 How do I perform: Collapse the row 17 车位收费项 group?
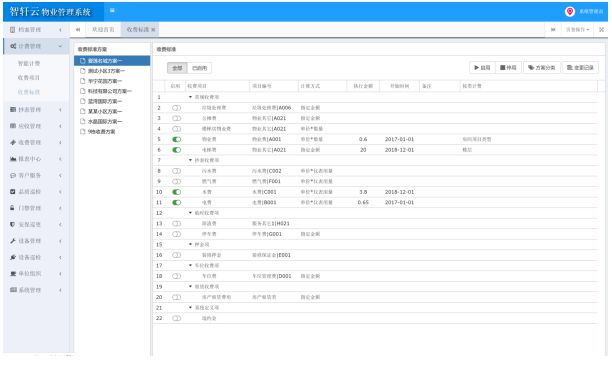tap(190, 266)
